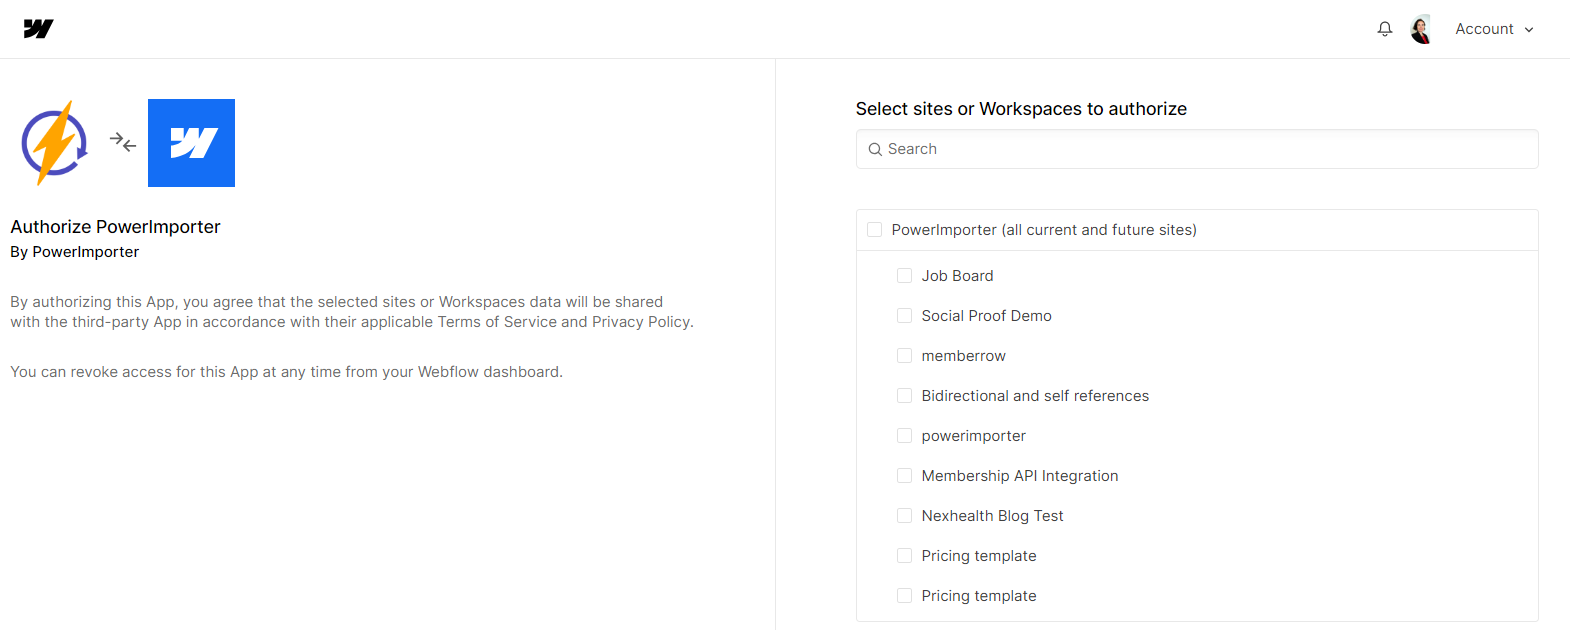Click the magnifying glass in the search bar
The image size is (1570, 630).
tap(875, 148)
